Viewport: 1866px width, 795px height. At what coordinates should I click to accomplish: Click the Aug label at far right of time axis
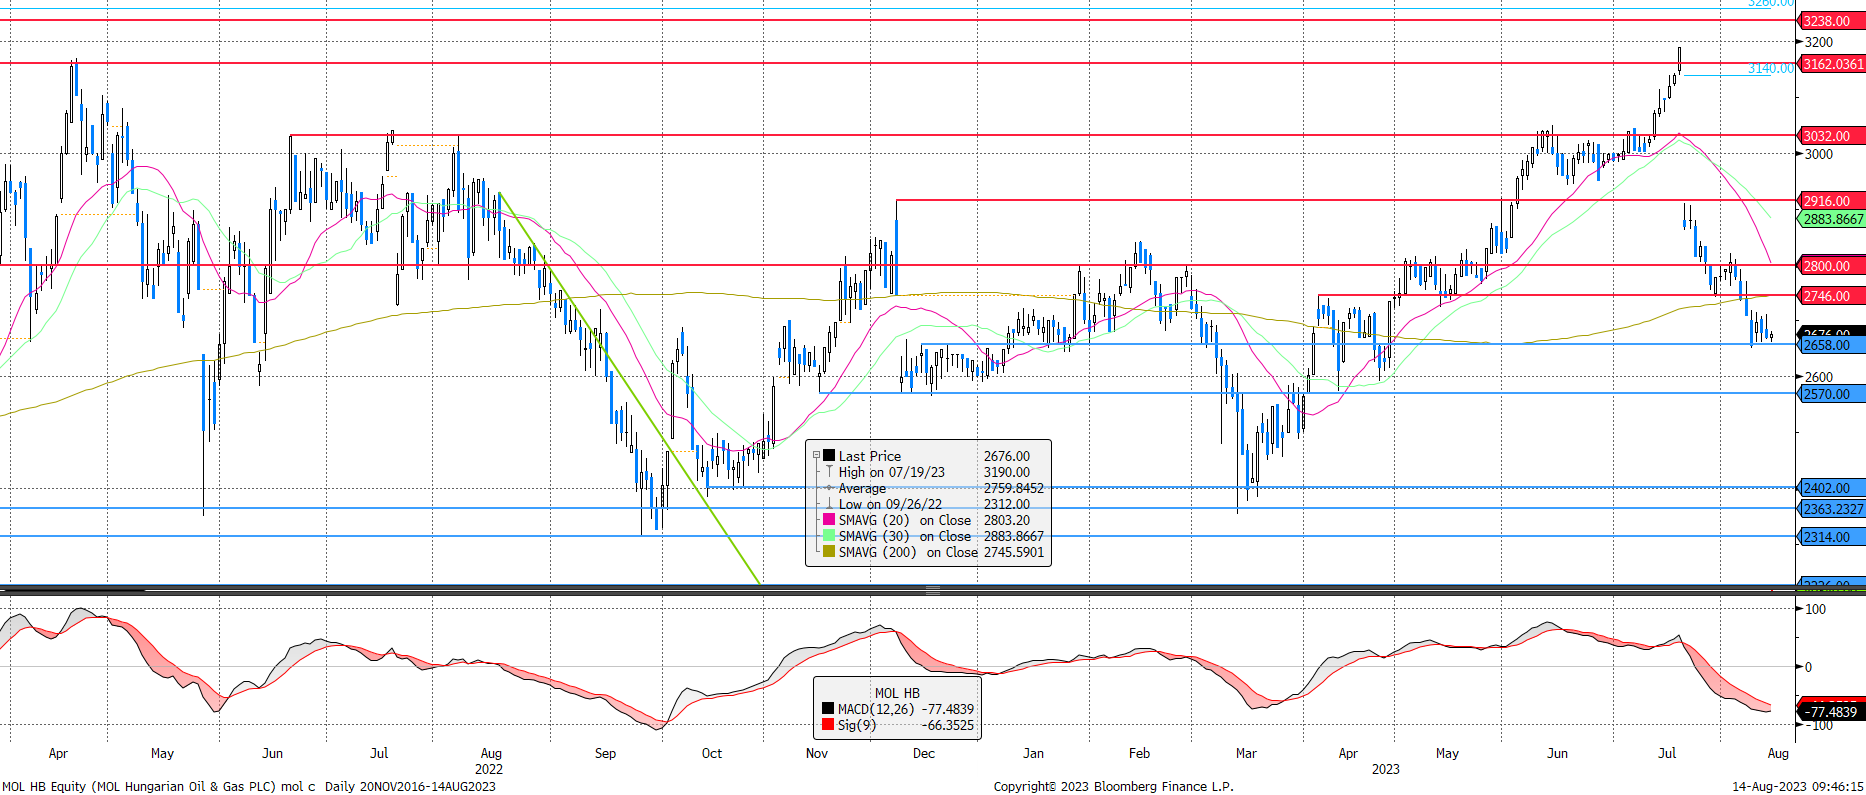pyautogui.click(x=1778, y=753)
